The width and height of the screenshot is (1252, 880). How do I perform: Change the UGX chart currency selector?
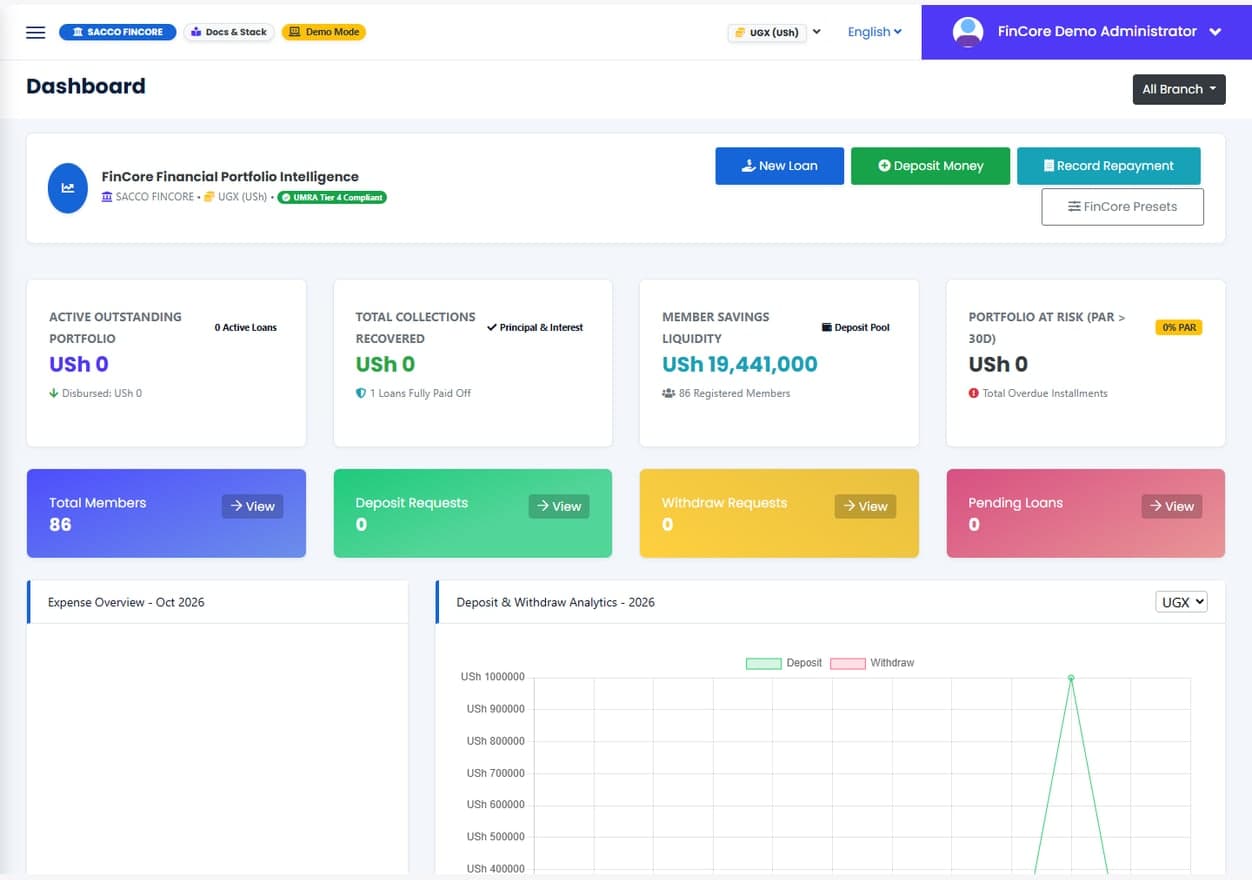click(x=1181, y=602)
